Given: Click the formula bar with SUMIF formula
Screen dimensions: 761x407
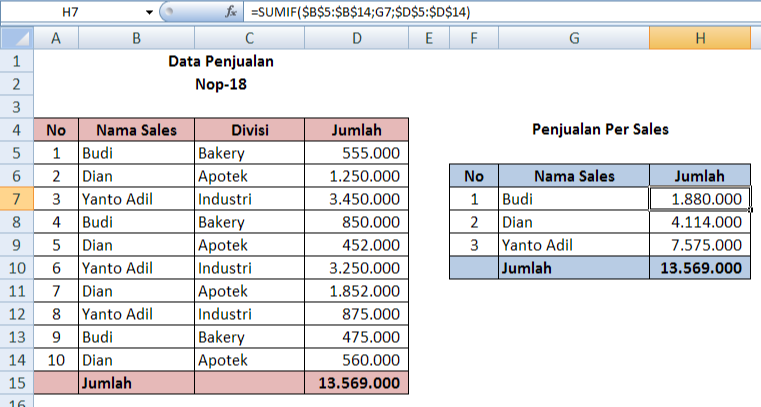Looking at the screenshot, I should (x=500, y=12).
